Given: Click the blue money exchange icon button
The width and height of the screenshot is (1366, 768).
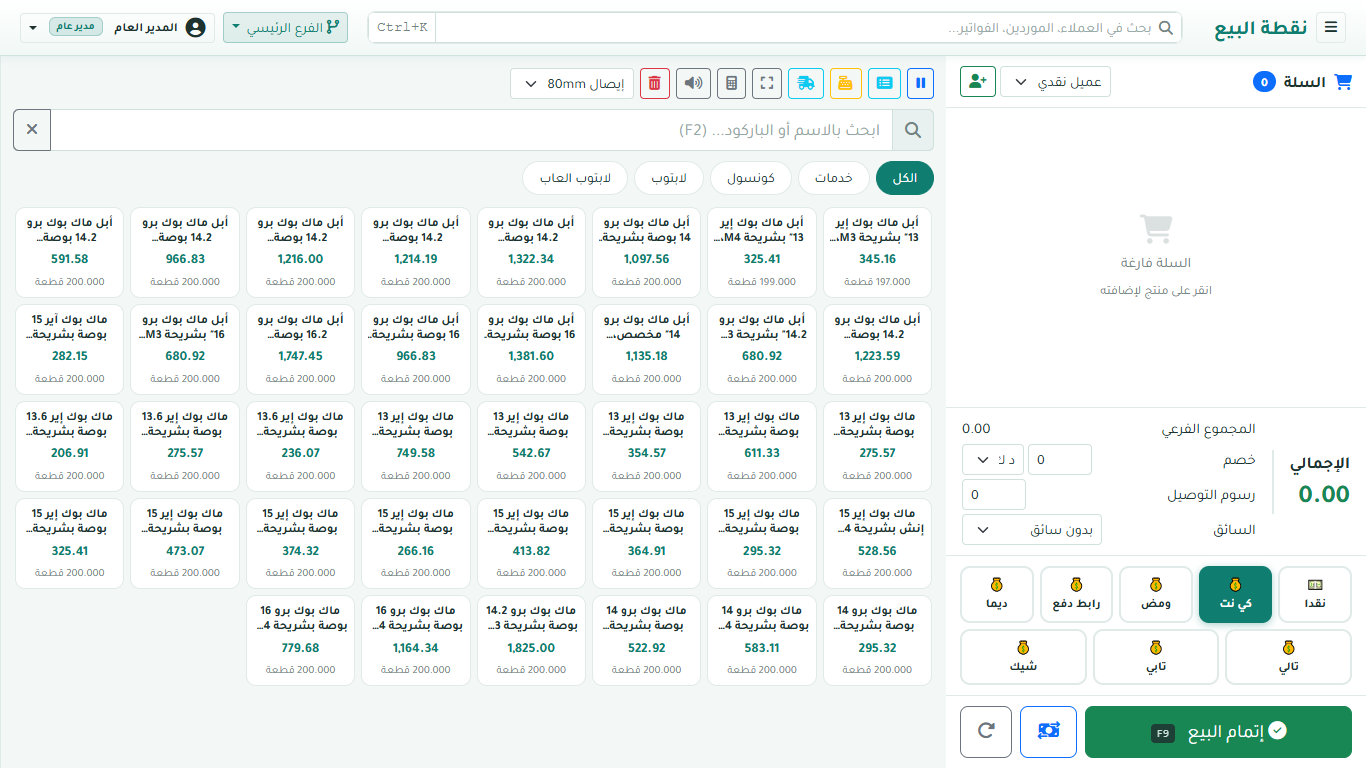Looking at the screenshot, I should point(1048,731).
